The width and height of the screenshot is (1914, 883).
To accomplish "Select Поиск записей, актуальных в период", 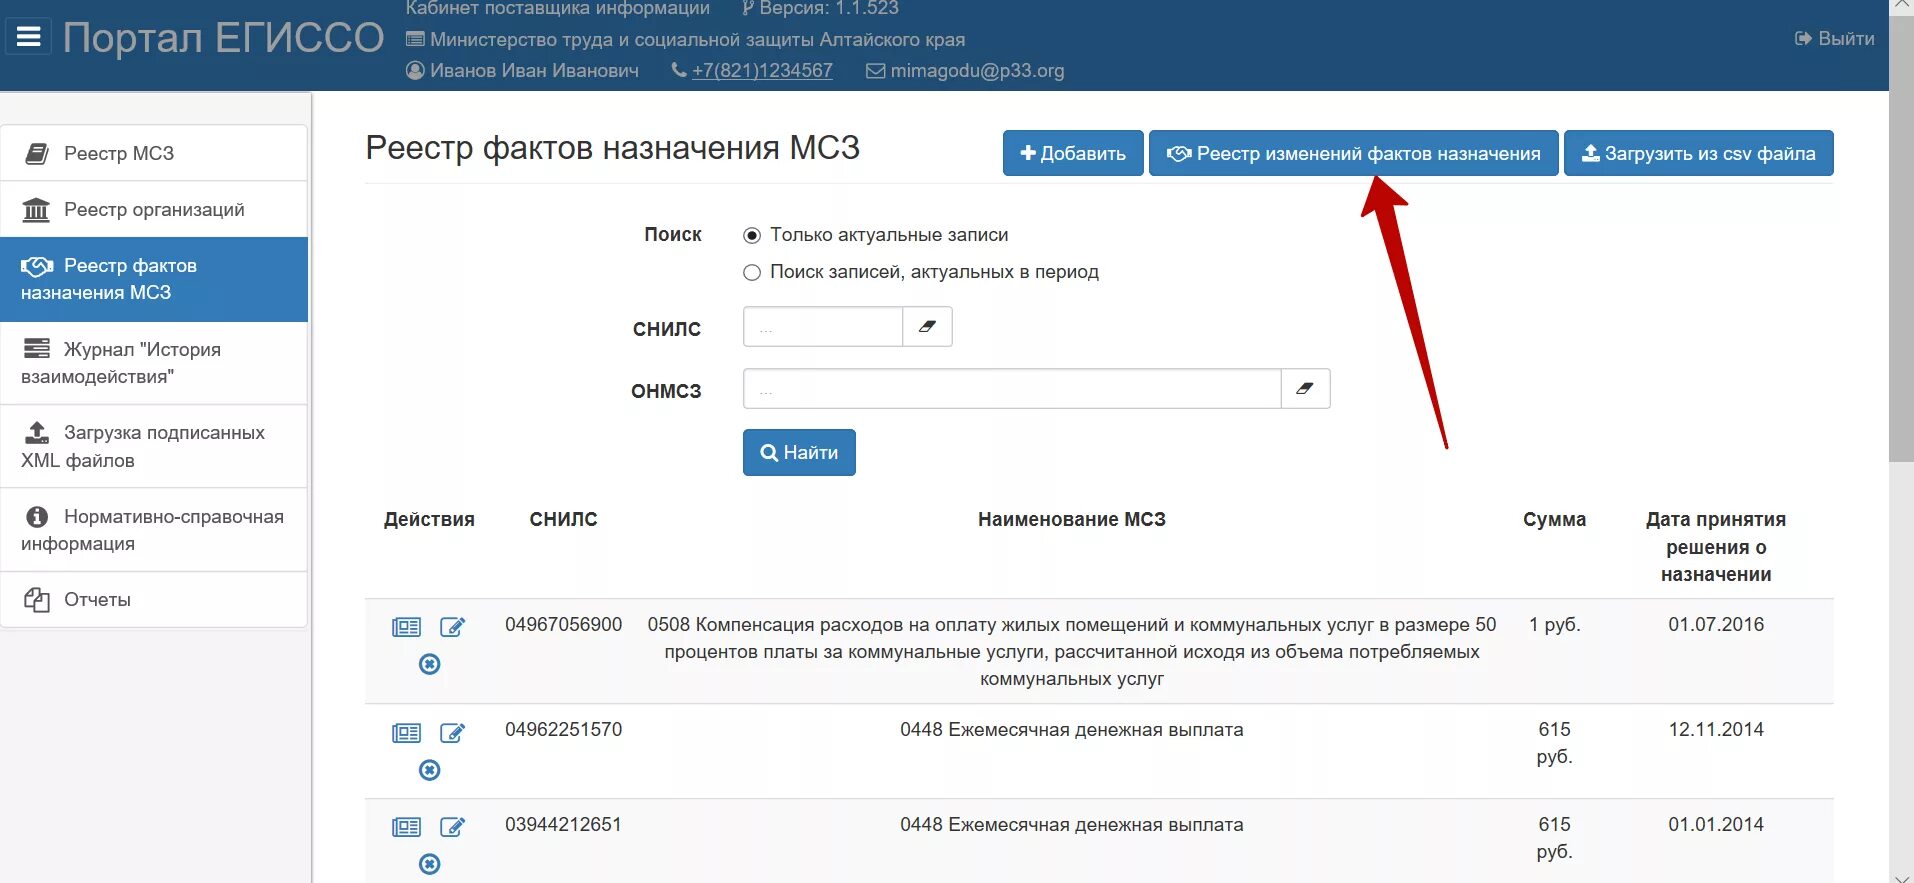I will (752, 273).
